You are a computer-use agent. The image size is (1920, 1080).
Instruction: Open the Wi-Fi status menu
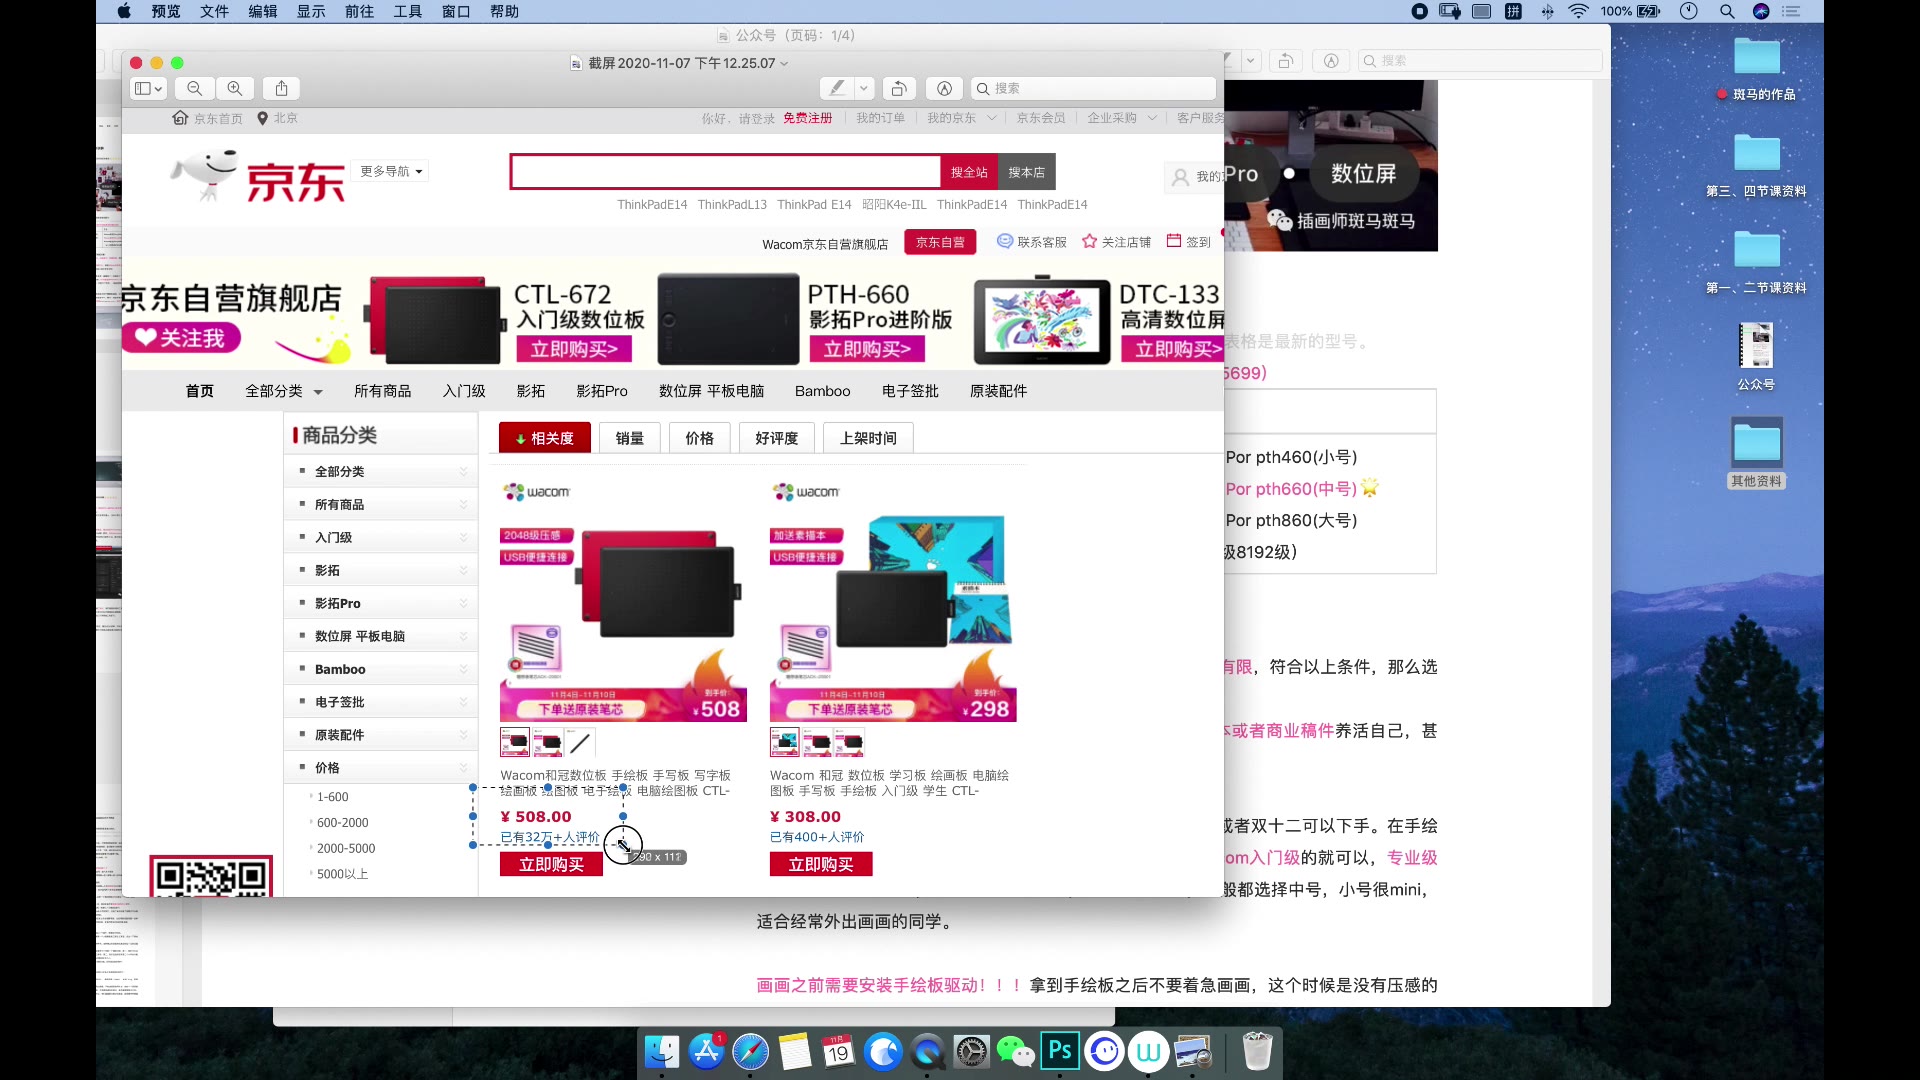pyautogui.click(x=1578, y=11)
